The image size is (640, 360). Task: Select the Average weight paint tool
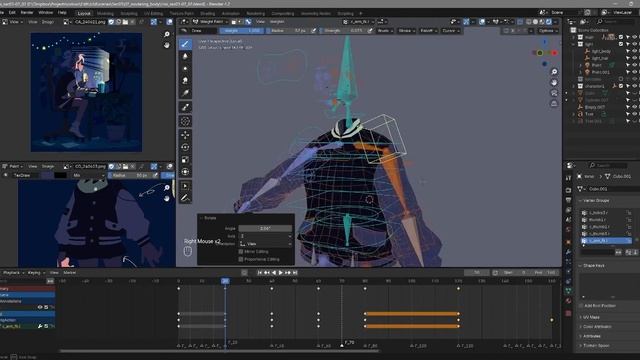click(185, 69)
